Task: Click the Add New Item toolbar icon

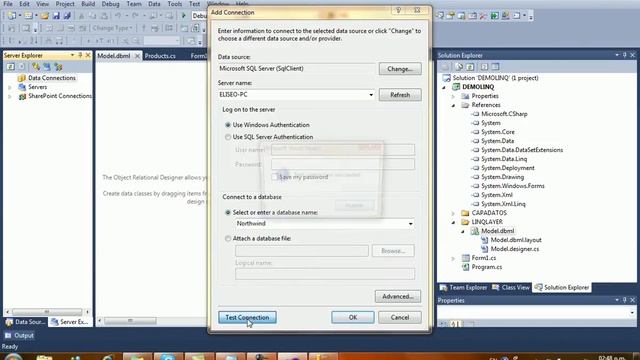Action: pyautogui.click(x=28, y=16)
